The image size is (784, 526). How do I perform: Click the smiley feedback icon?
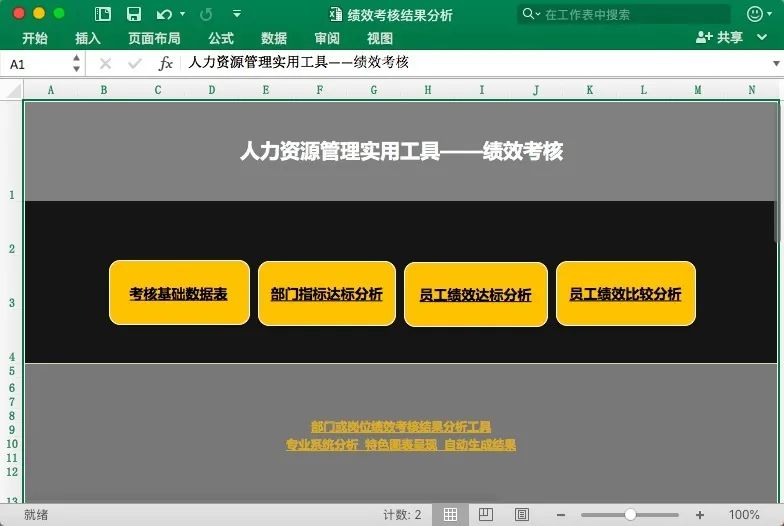[754, 14]
